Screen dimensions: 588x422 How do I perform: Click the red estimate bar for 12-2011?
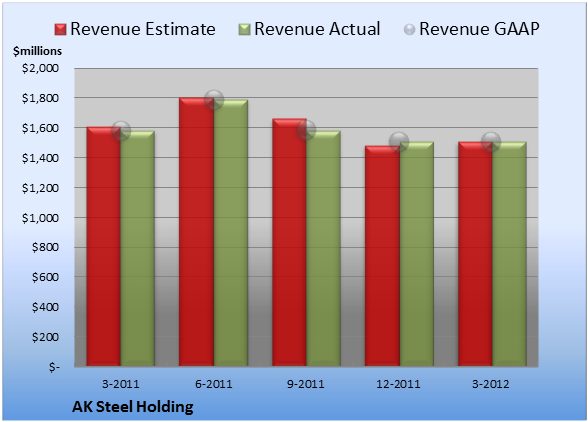(382, 256)
